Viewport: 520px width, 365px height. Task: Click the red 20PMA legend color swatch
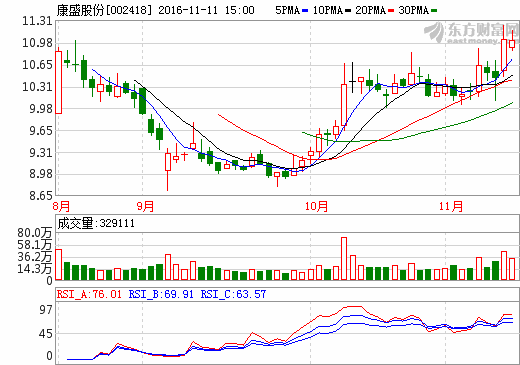tap(391, 11)
